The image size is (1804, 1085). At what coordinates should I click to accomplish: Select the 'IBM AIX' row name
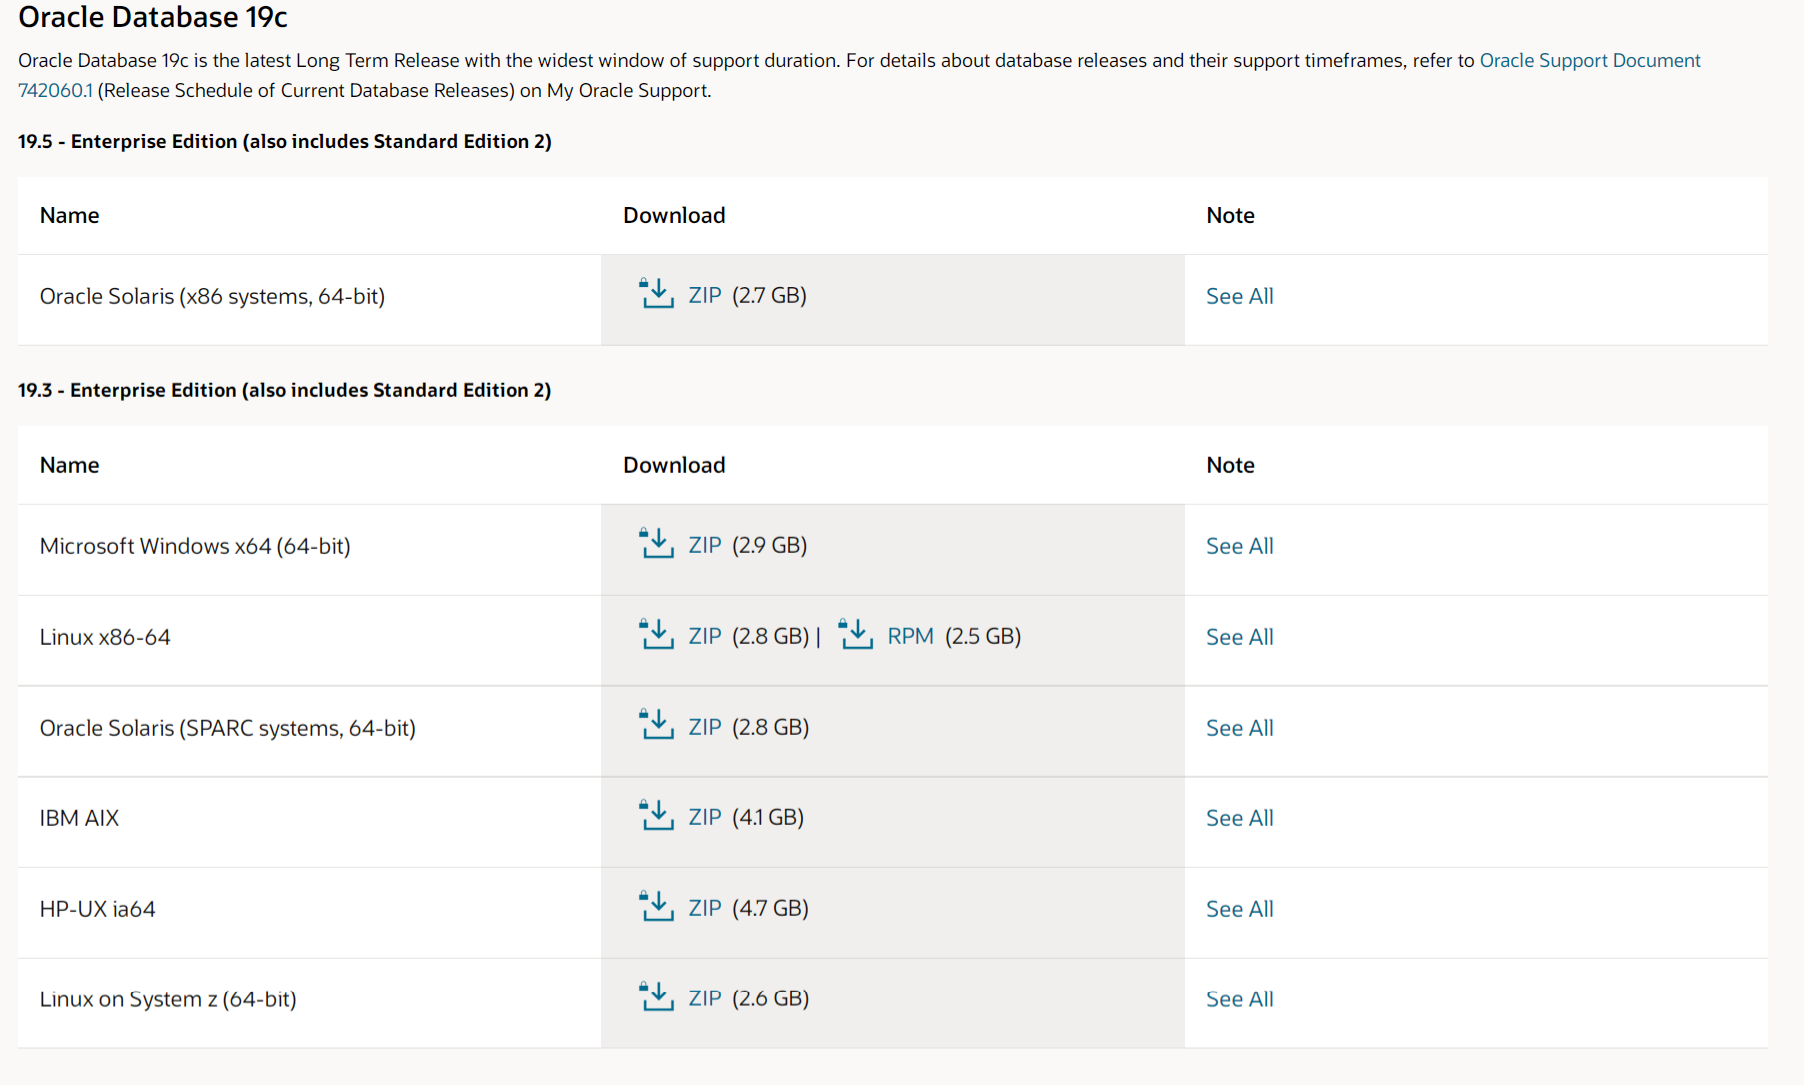pos(79,818)
